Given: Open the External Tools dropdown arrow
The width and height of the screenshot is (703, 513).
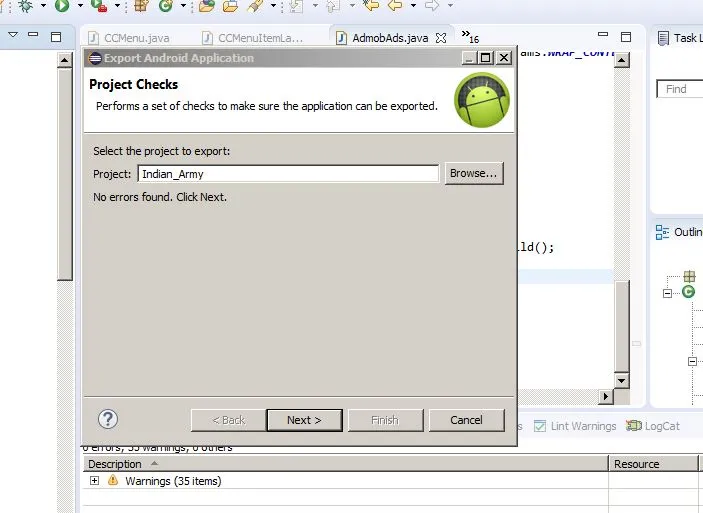Looking at the screenshot, I should click(117, 5).
